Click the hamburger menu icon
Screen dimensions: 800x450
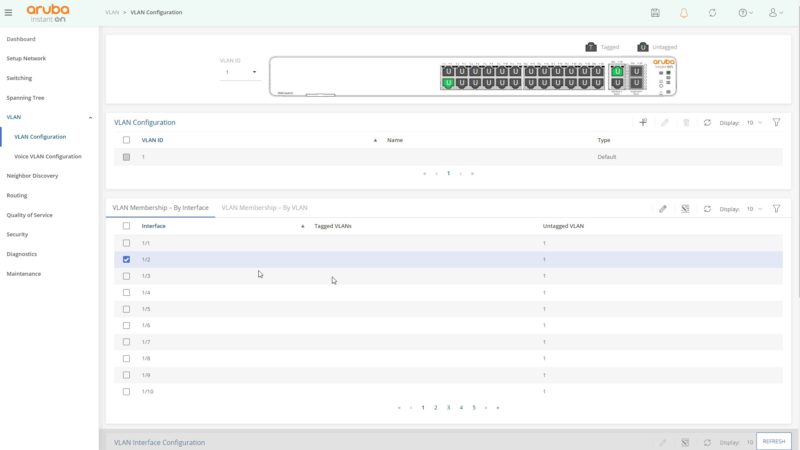pyautogui.click(x=9, y=13)
